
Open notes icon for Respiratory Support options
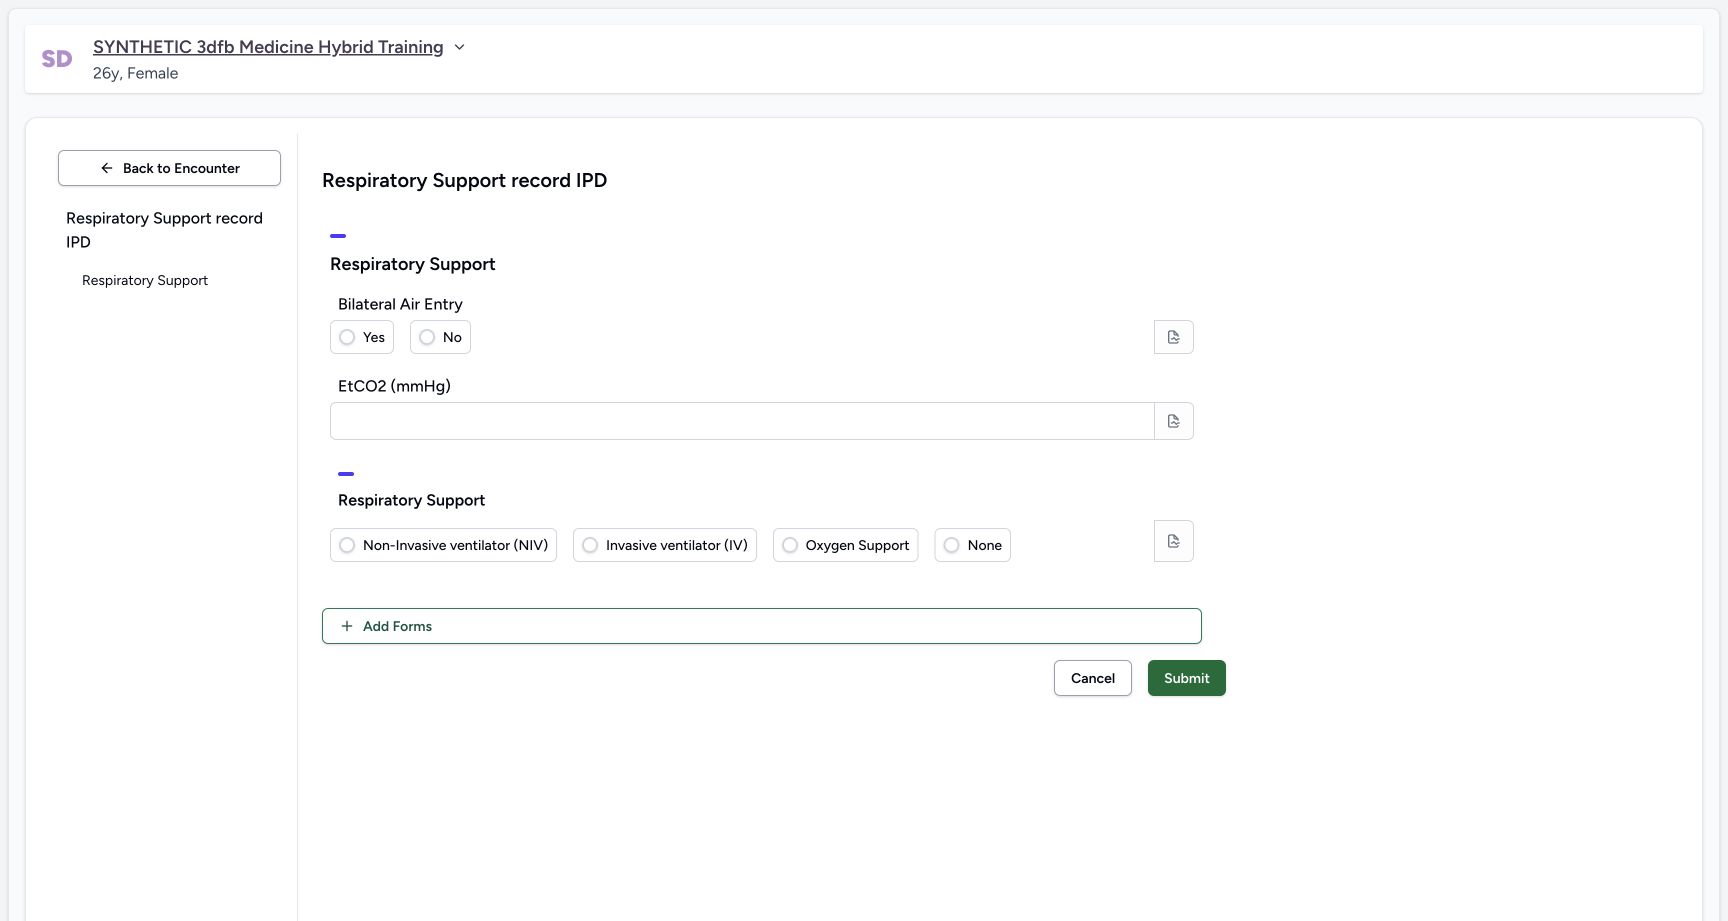(x=1173, y=541)
